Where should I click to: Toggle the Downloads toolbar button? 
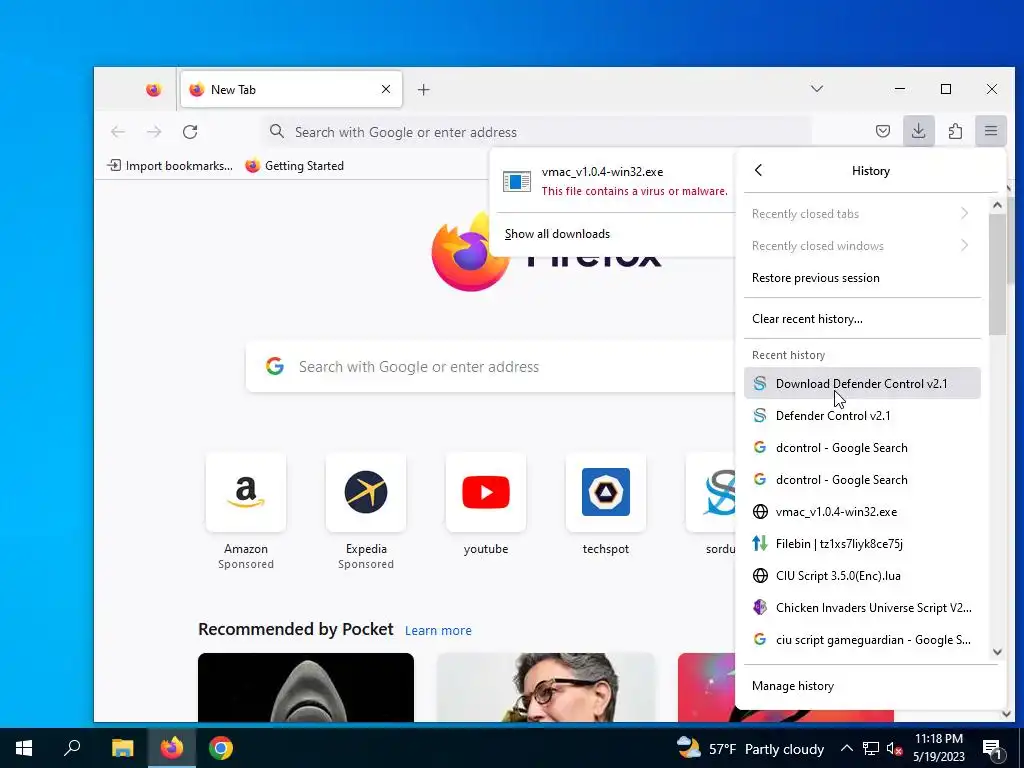[919, 131]
